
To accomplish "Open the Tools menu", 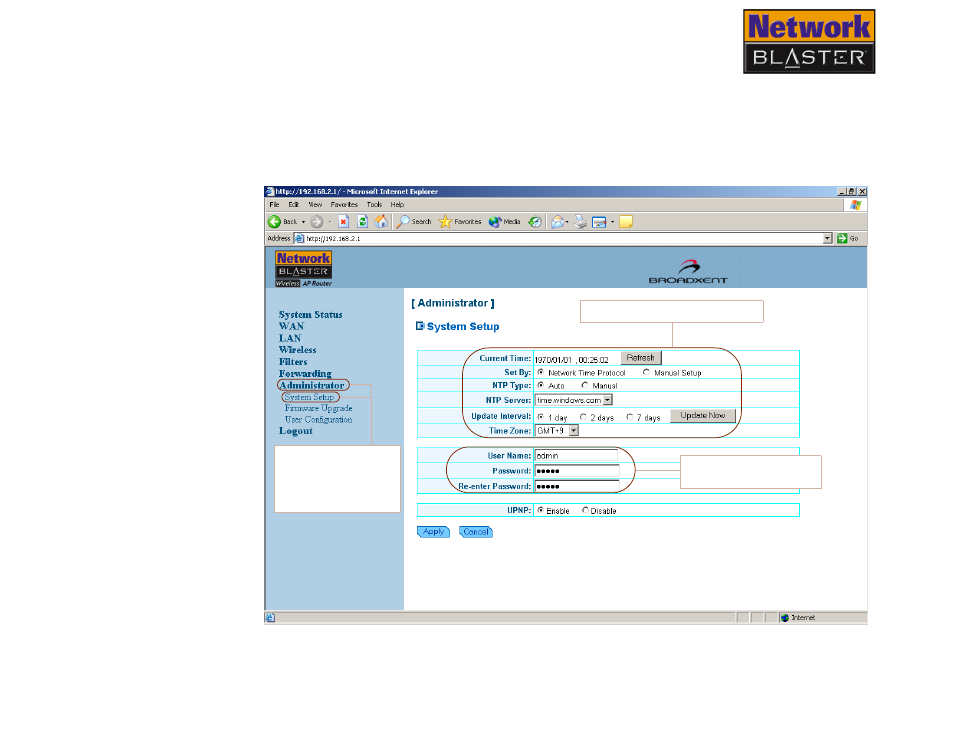I will (x=374, y=205).
